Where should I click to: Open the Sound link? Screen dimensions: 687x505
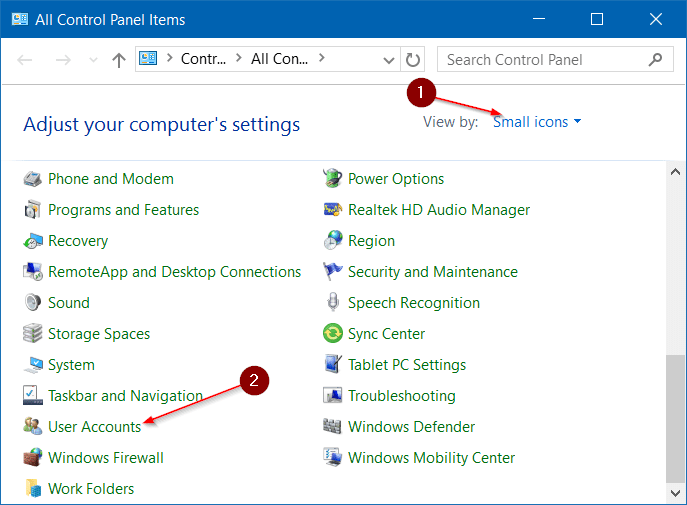pyautogui.click(x=69, y=303)
